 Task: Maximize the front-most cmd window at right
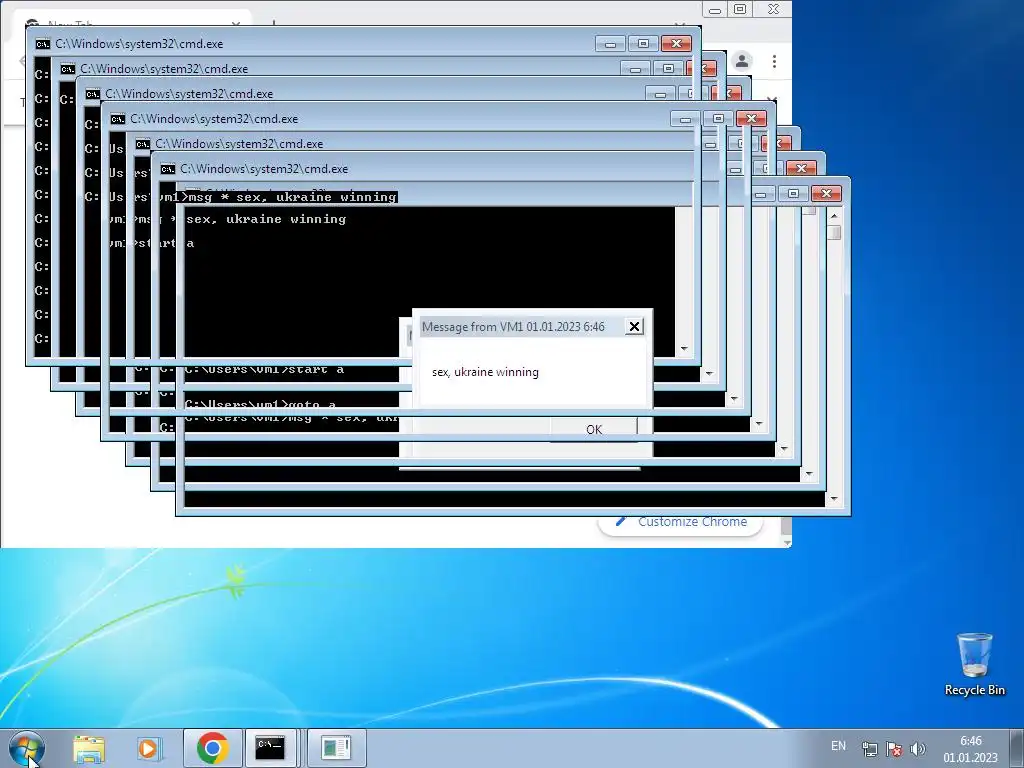[793, 193]
